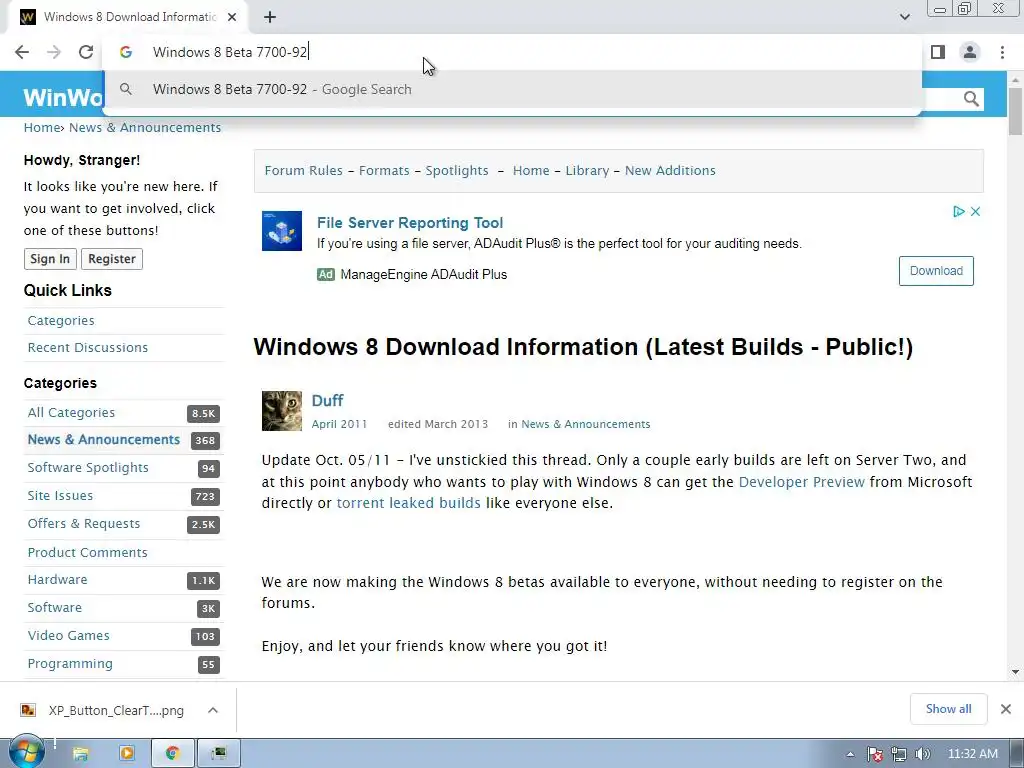Click the volume speaker tray icon
The height and width of the screenshot is (768, 1024).
pyautogui.click(x=922, y=754)
